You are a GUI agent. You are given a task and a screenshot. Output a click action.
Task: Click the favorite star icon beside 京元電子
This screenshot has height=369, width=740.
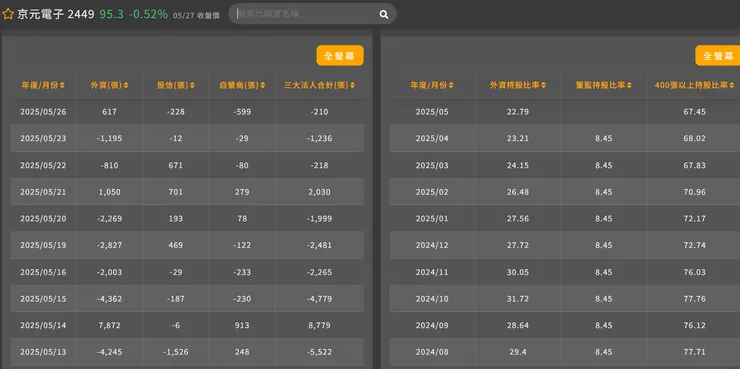pyautogui.click(x=8, y=14)
